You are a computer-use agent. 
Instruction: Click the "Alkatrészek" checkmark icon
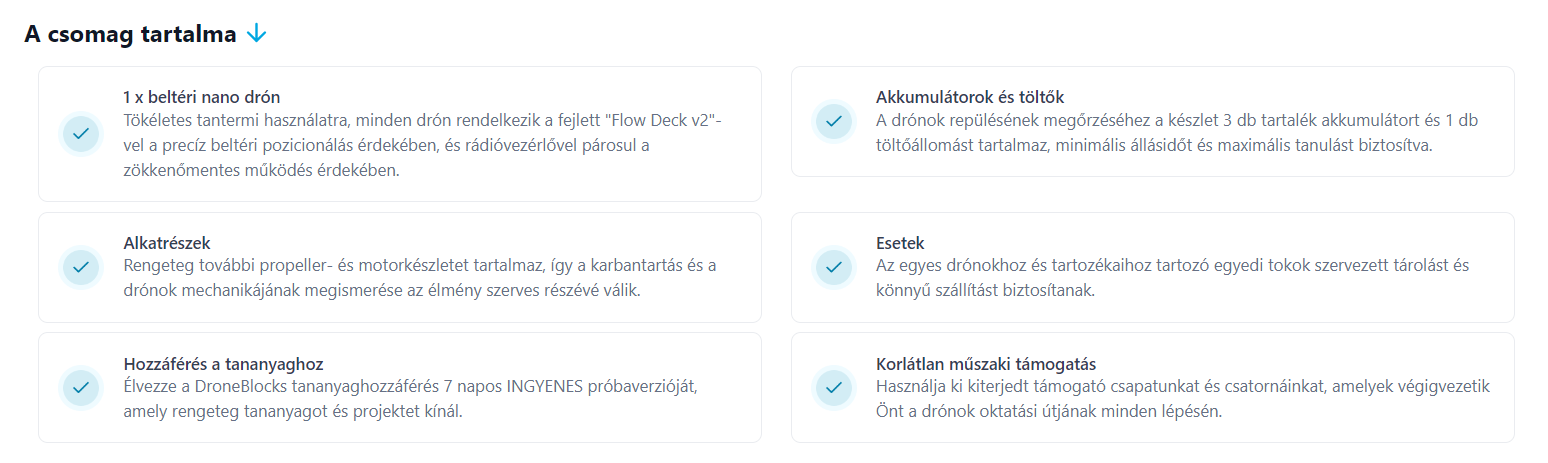81,267
